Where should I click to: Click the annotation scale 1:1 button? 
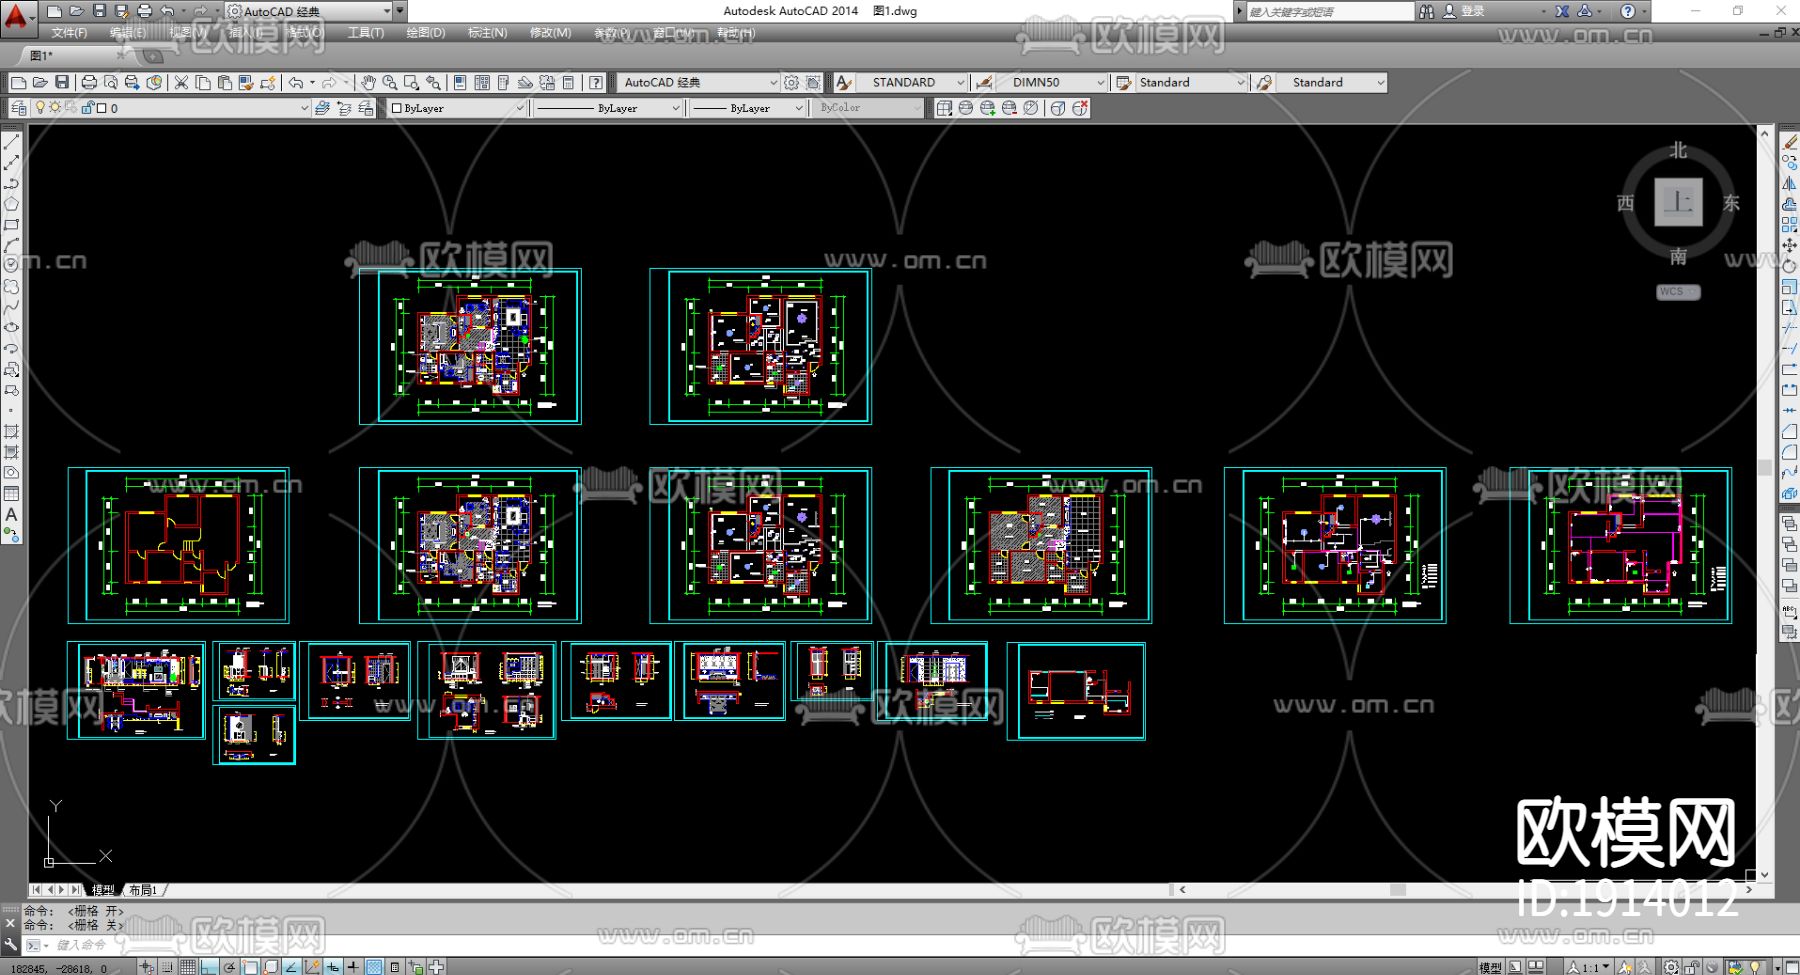click(1588, 967)
